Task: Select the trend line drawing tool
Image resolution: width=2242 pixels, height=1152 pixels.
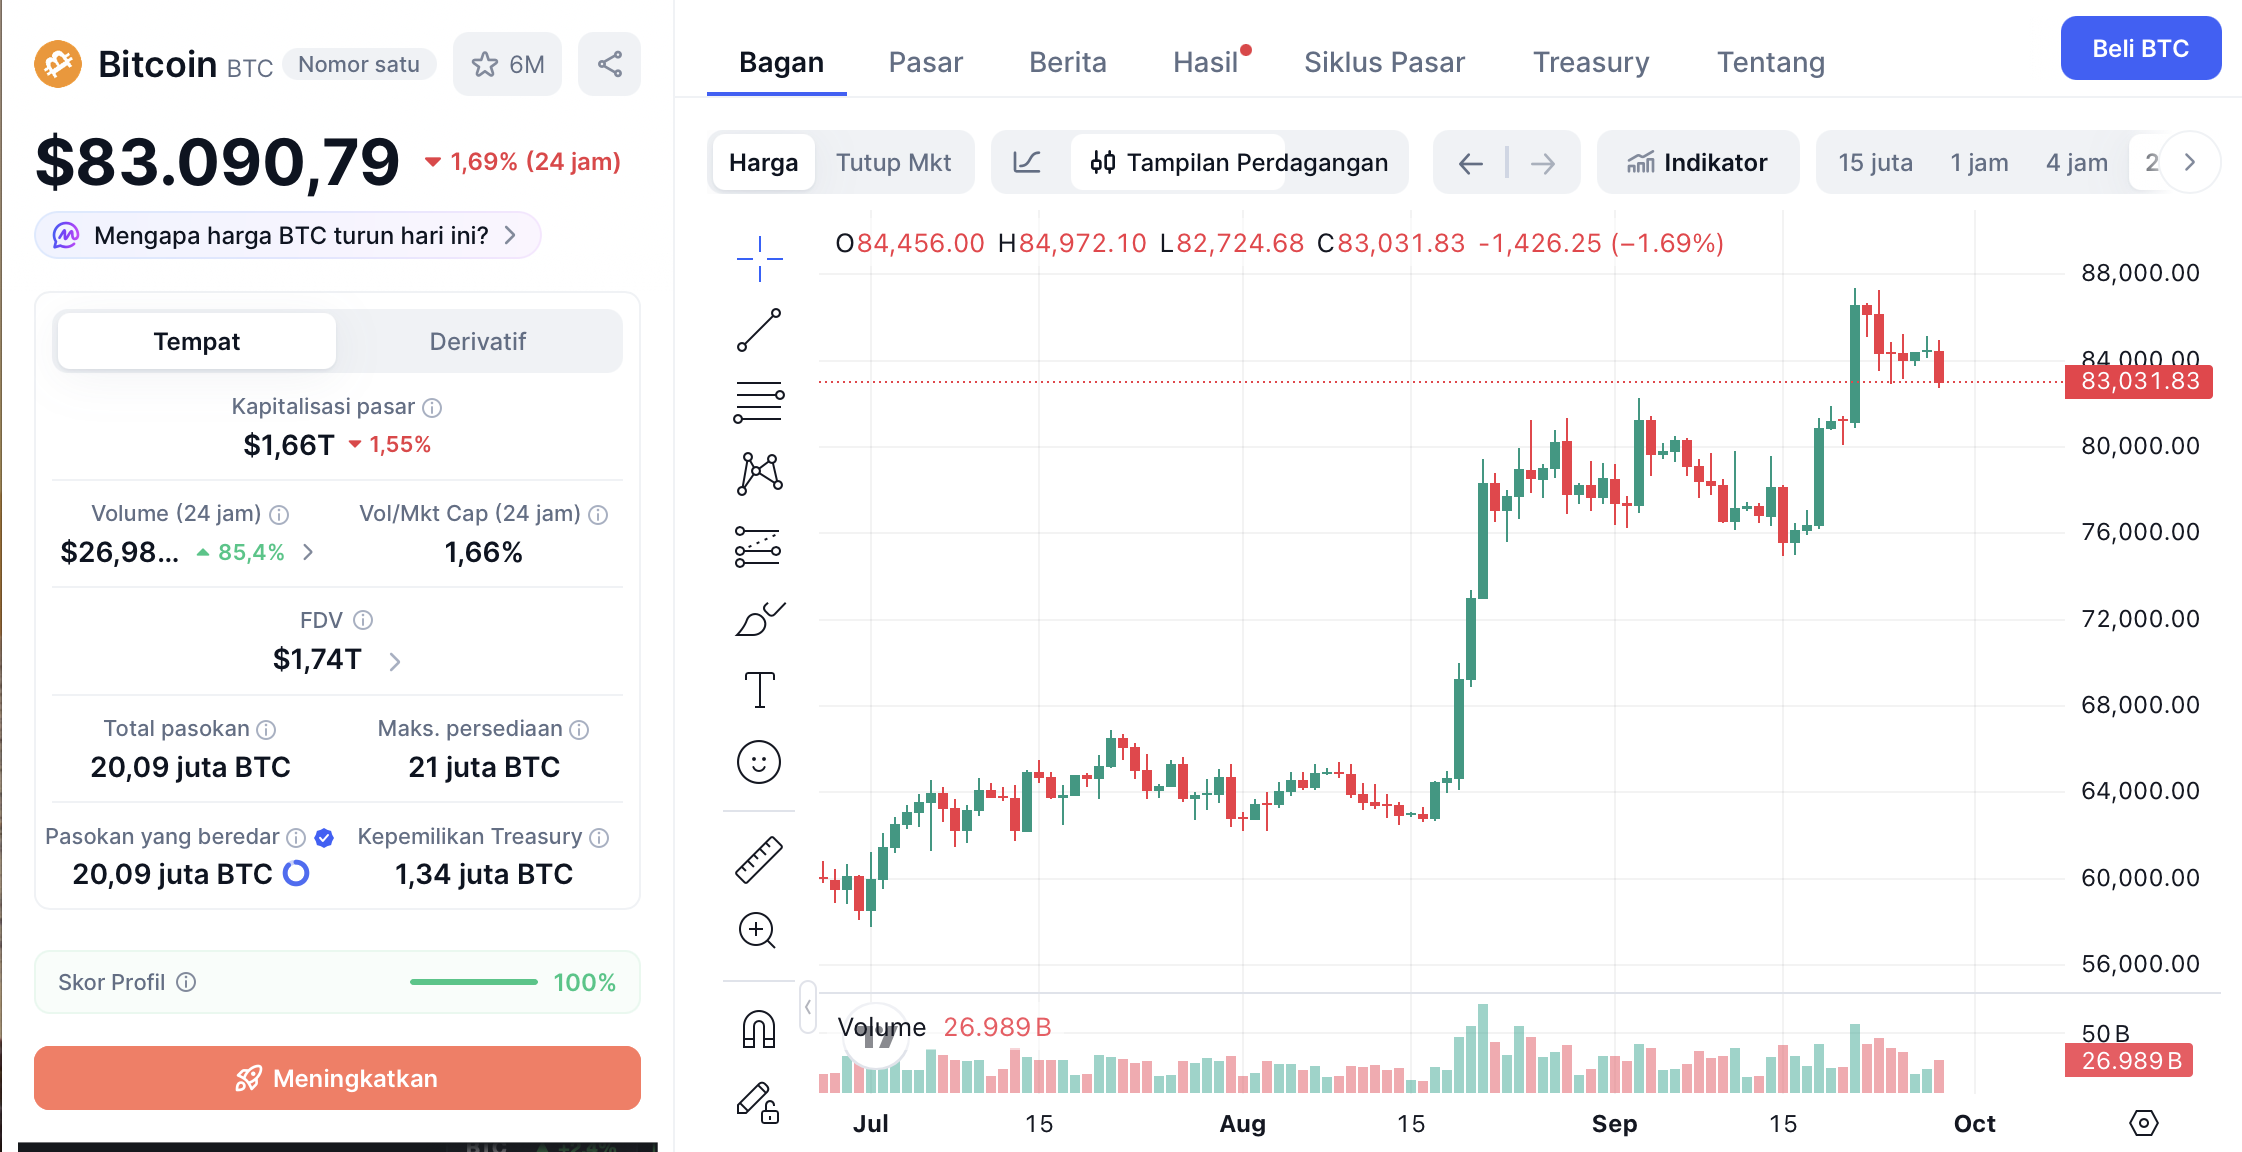Action: click(x=759, y=330)
